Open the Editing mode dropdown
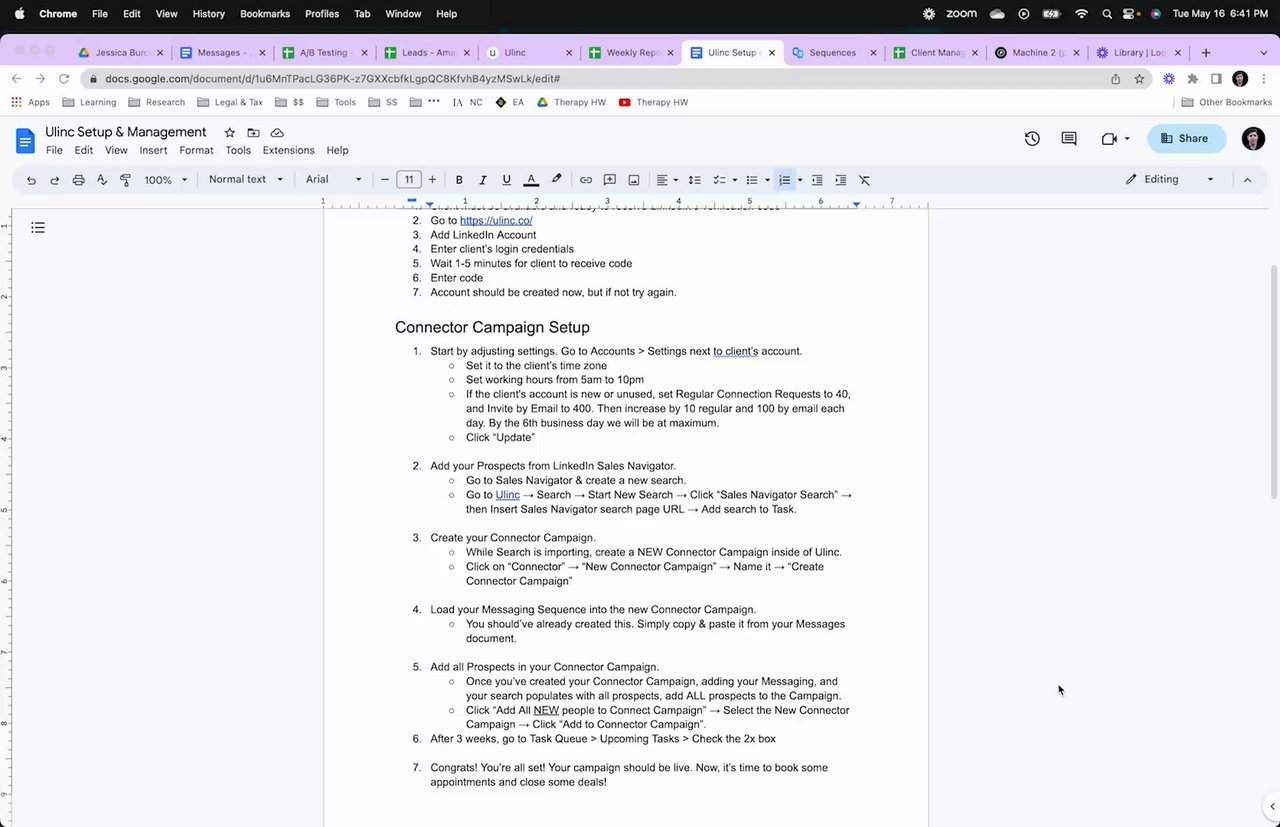 point(1170,180)
